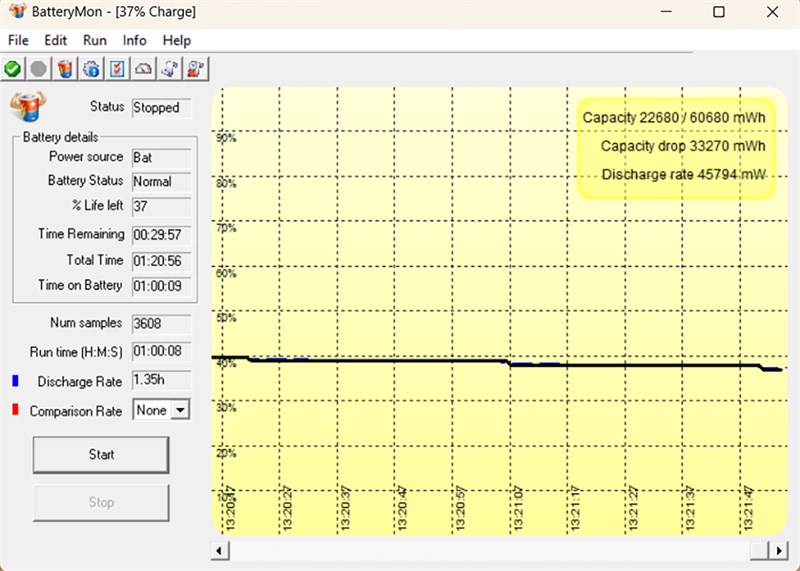Click the 90% axis label on graph
800x571 pixels.
pyautogui.click(x=226, y=138)
